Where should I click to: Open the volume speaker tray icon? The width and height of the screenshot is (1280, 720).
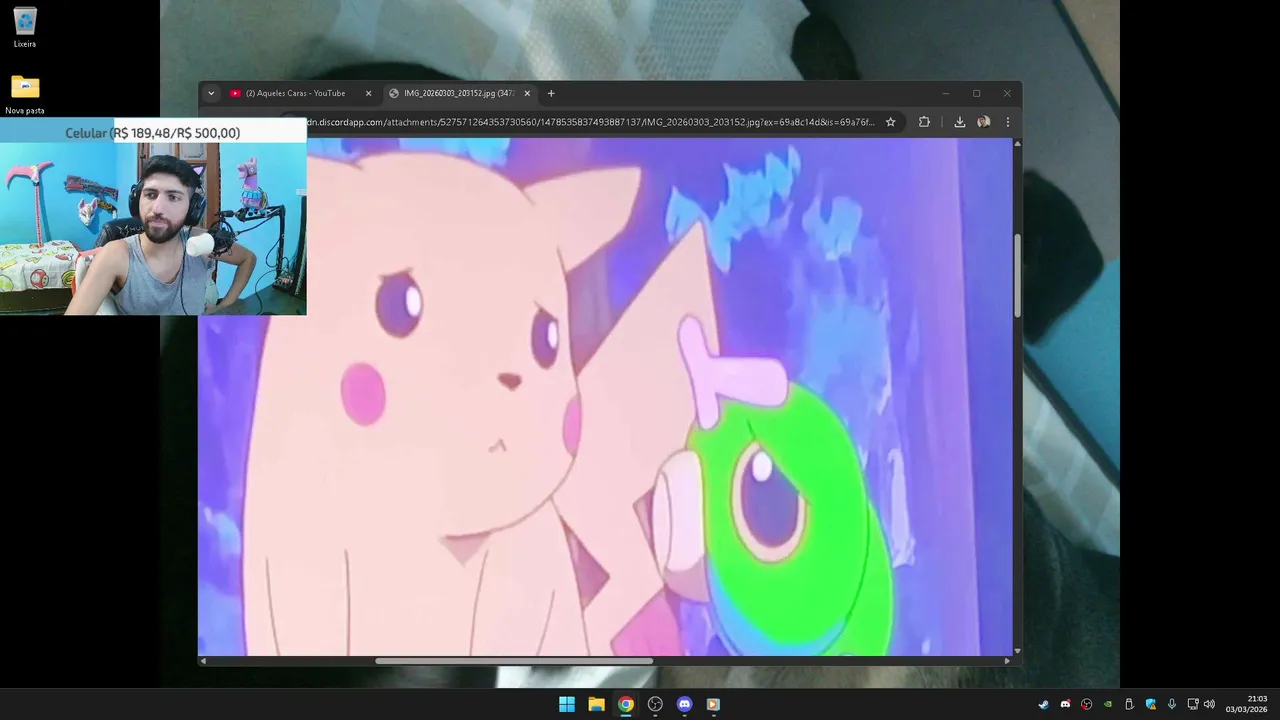[x=1209, y=704]
